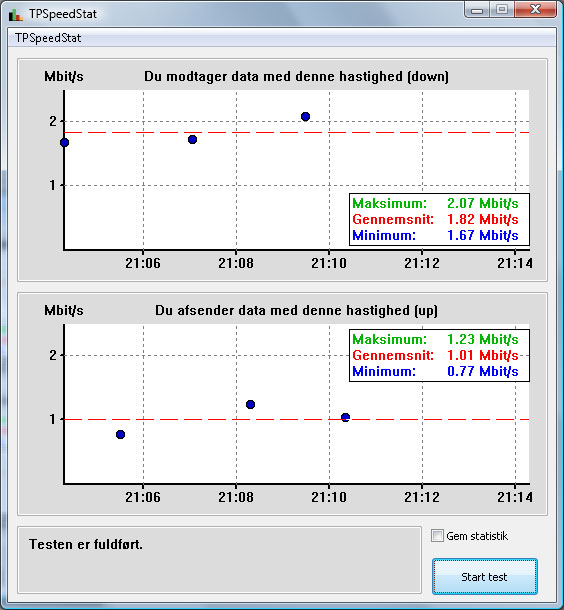
Task: Click the 21:12 label on upload chart axis
Action: (x=422, y=497)
